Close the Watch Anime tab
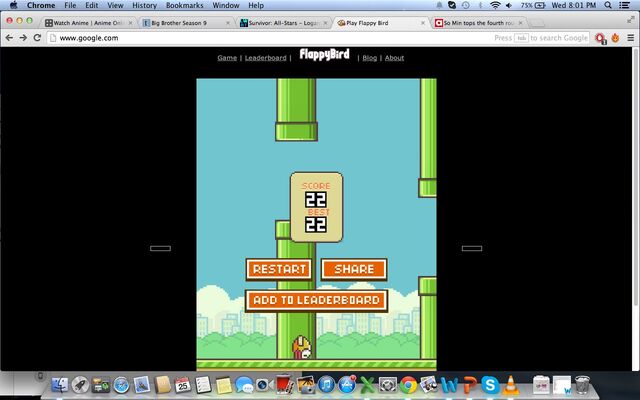Screen dimensions: 640x400 [x=130, y=23]
